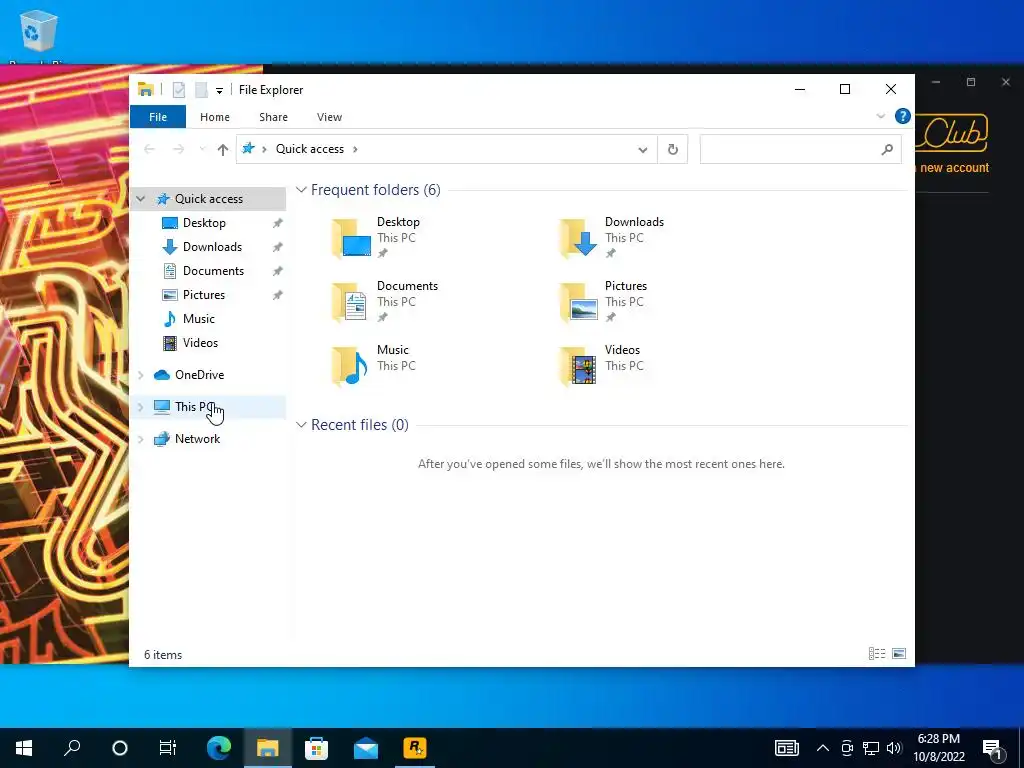Open Mail app from taskbar
This screenshot has width=1024, height=768.
tap(366, 748)
